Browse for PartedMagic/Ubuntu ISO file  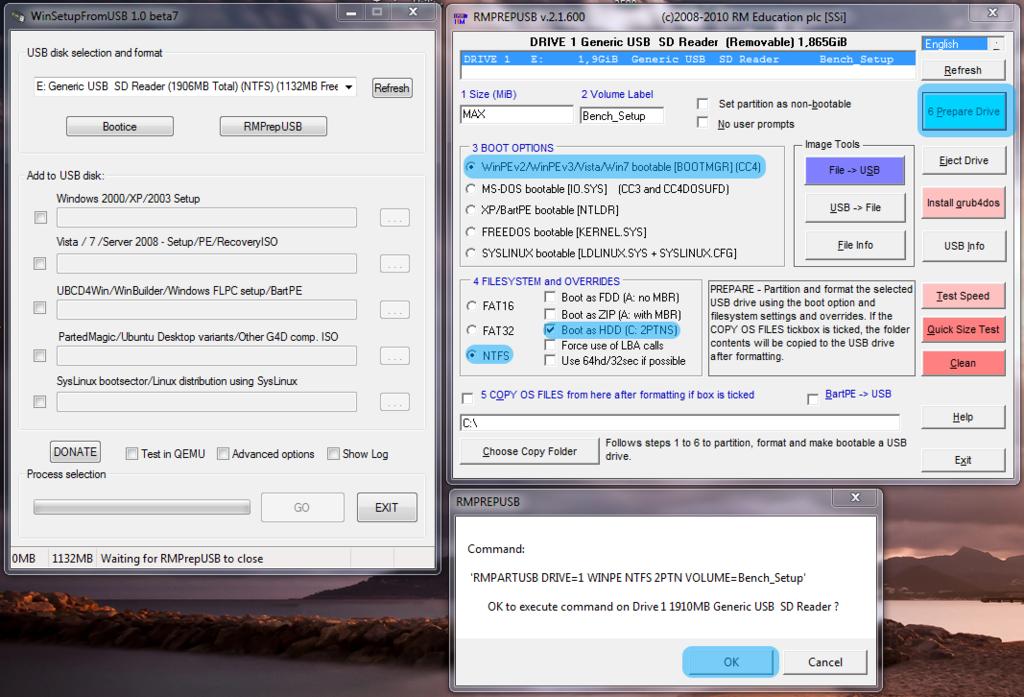tap(394, 355)
